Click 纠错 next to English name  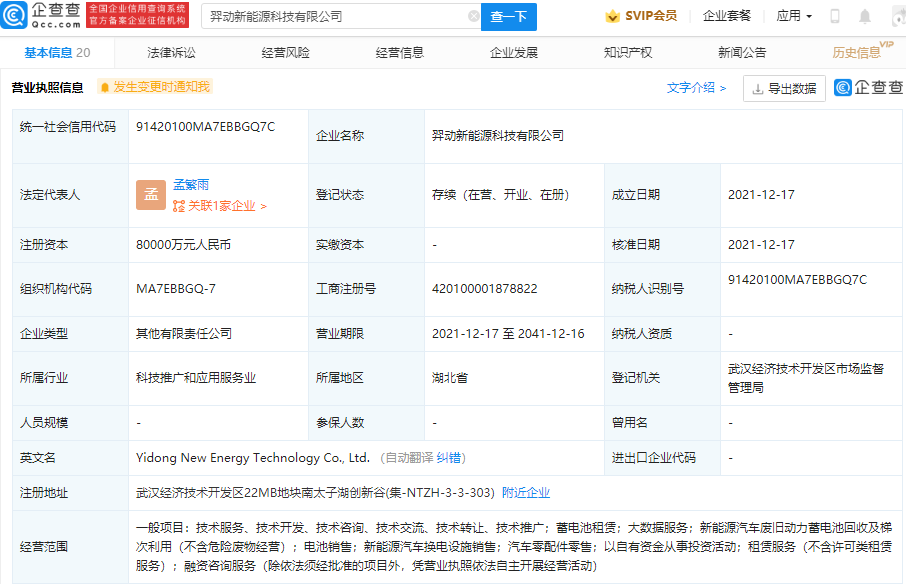click(451, 458)
